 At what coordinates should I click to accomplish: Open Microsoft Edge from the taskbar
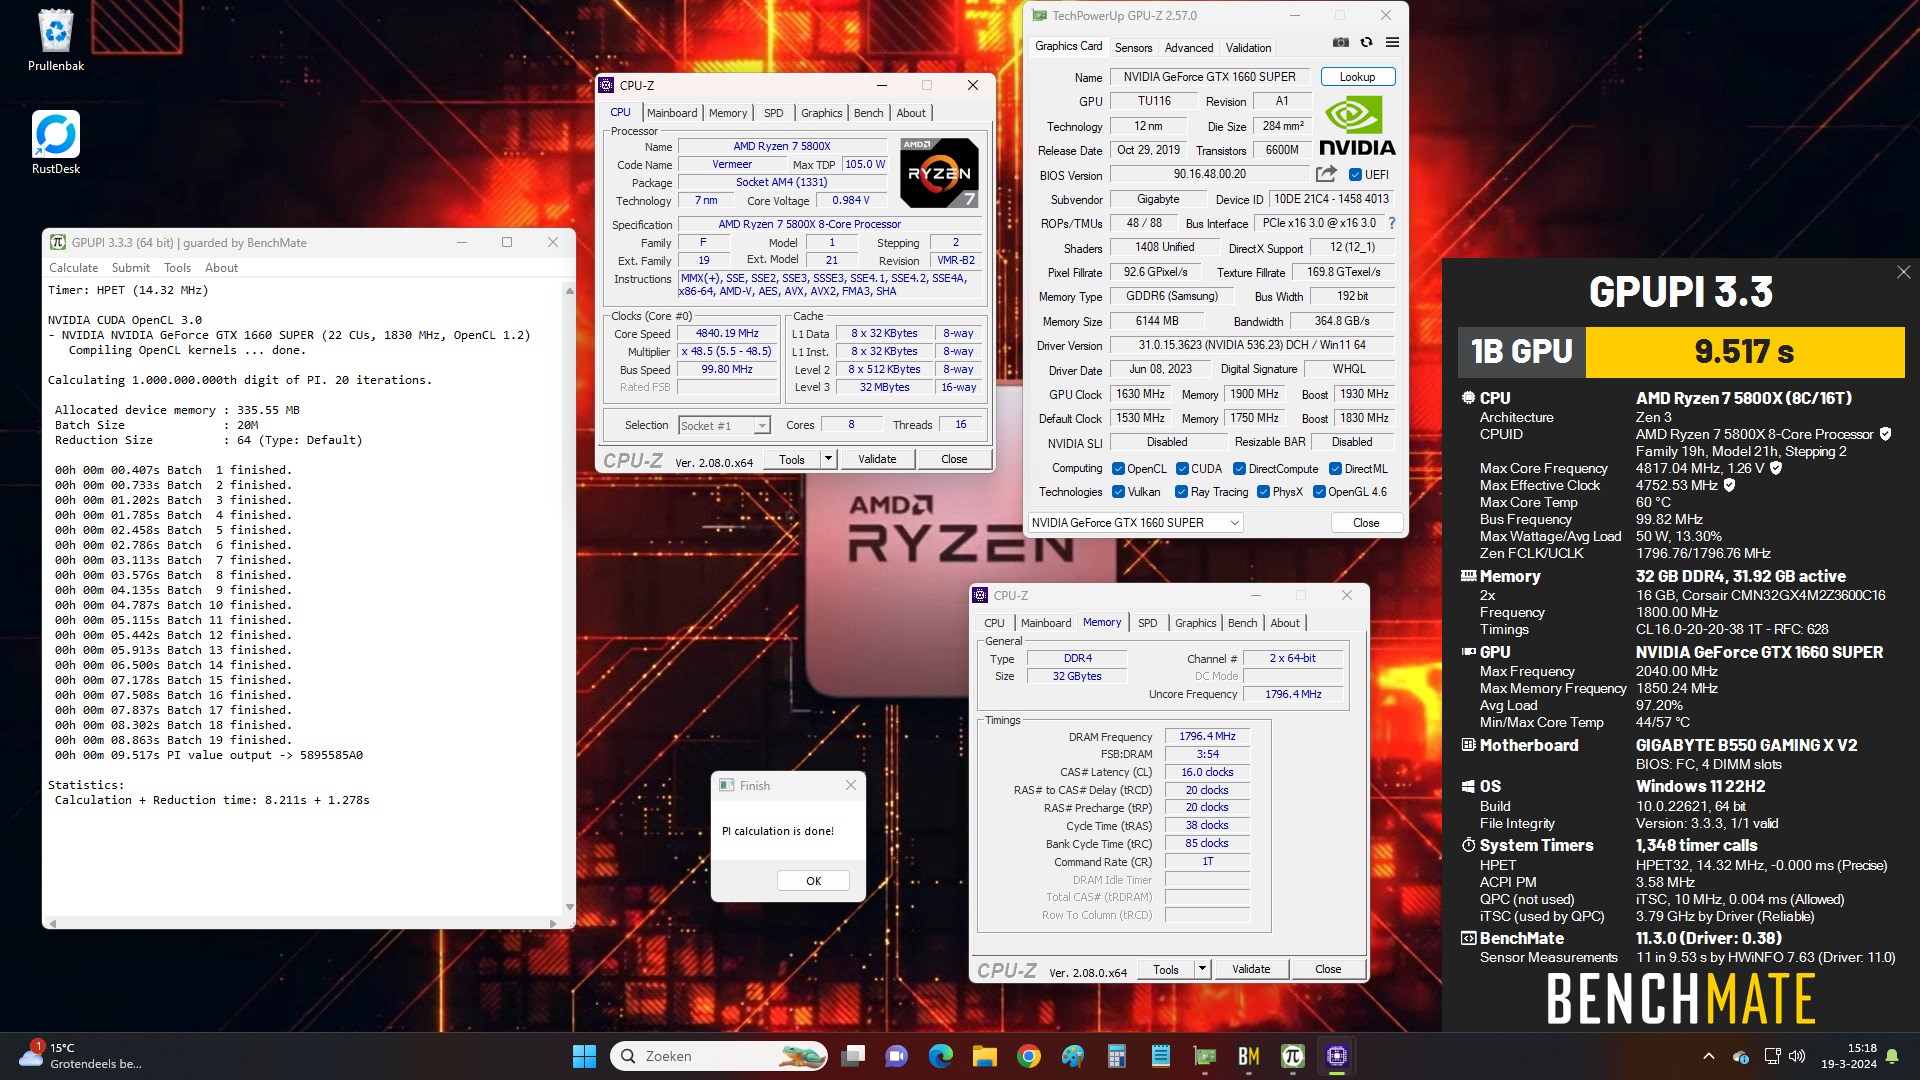(x=941, y=1056)
